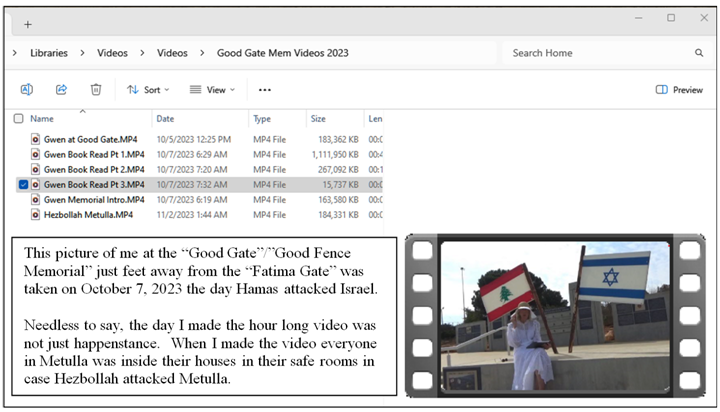Click the MP4 icon of Gwen at Good Gate
The width and height of the screenshot is (720, 412).
[36, 139]
